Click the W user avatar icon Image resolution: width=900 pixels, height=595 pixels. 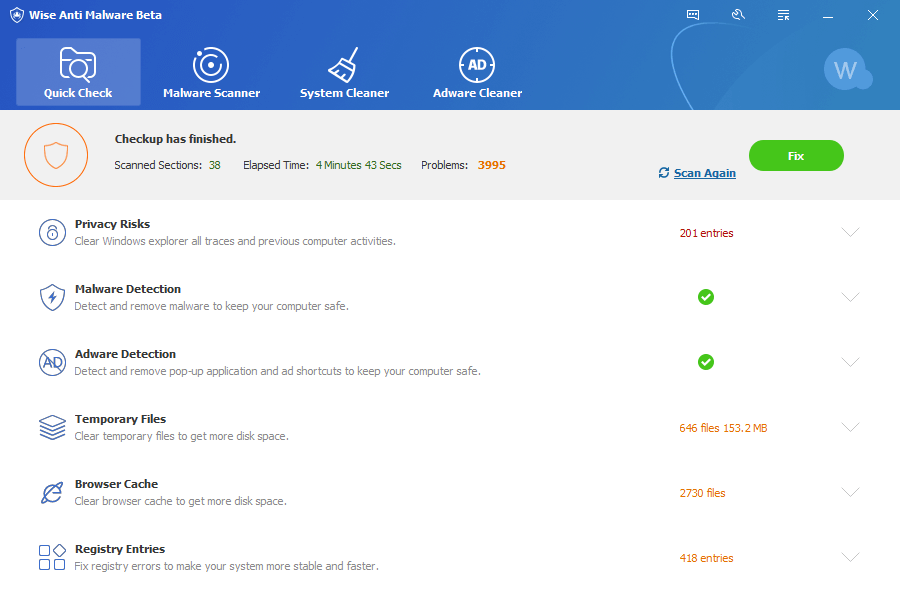(846, 70)
